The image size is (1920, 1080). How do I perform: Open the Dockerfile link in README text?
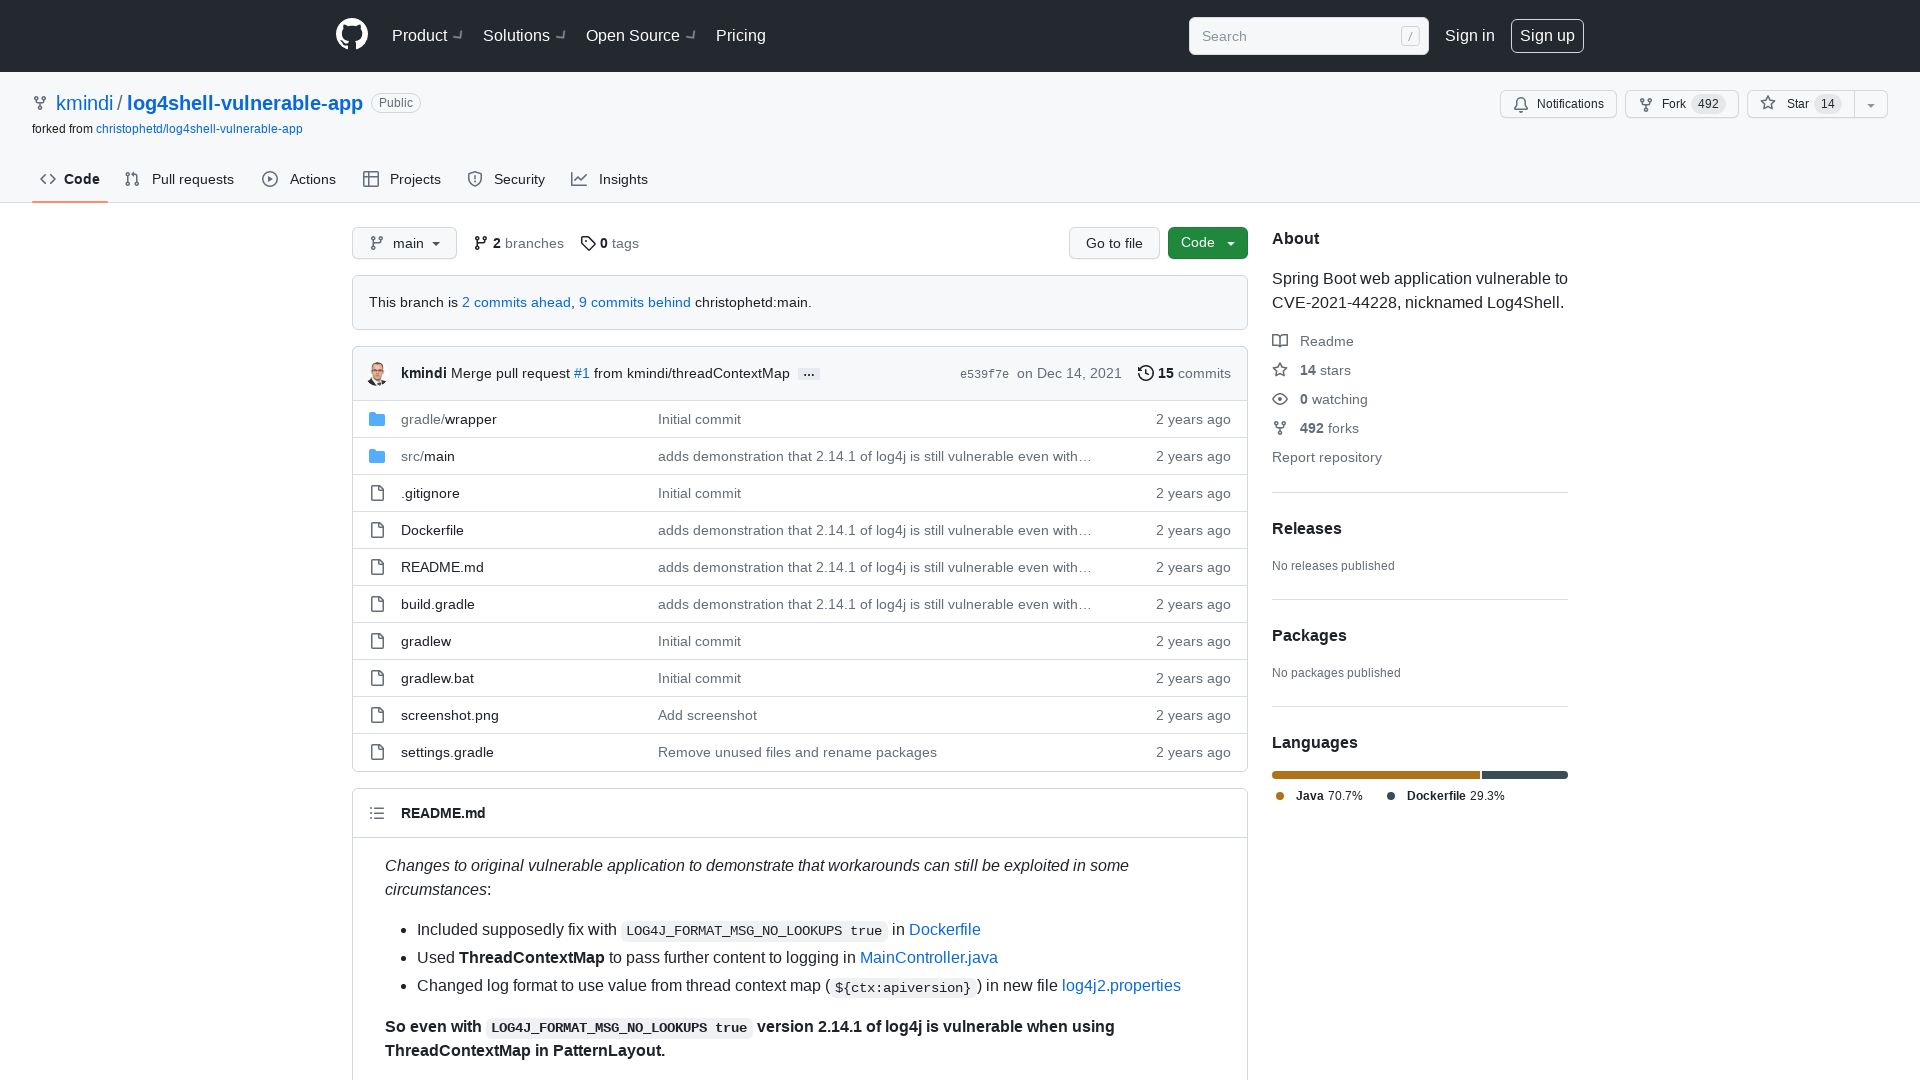(945, 930)
